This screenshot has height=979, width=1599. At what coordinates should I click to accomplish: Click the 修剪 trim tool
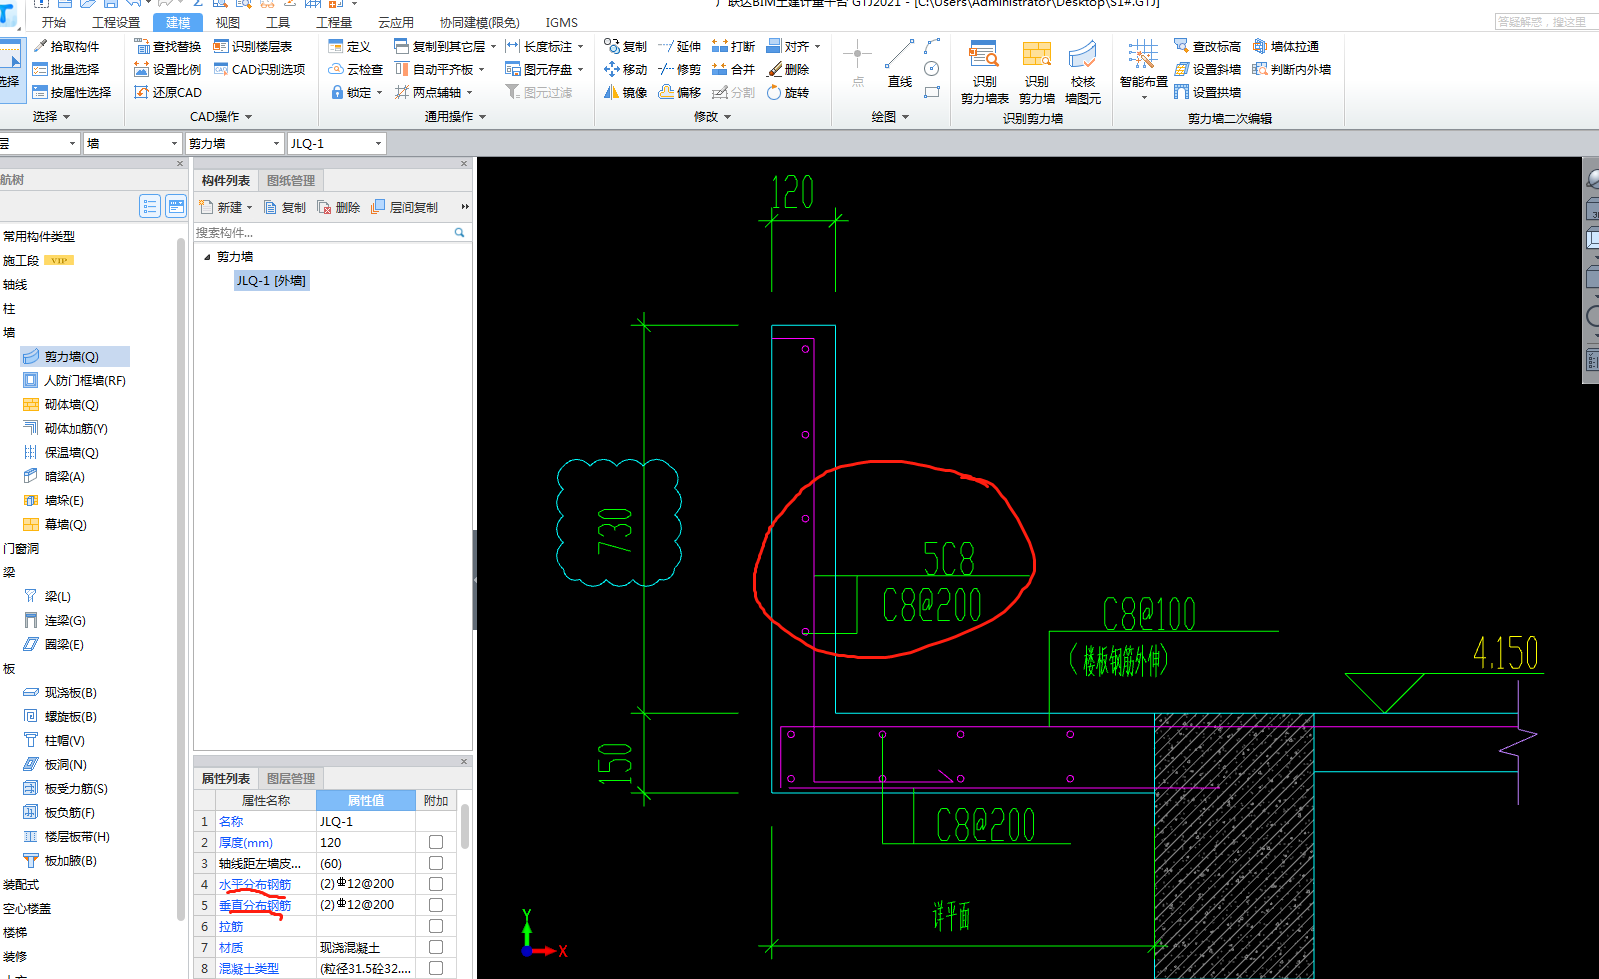(680, 69)
